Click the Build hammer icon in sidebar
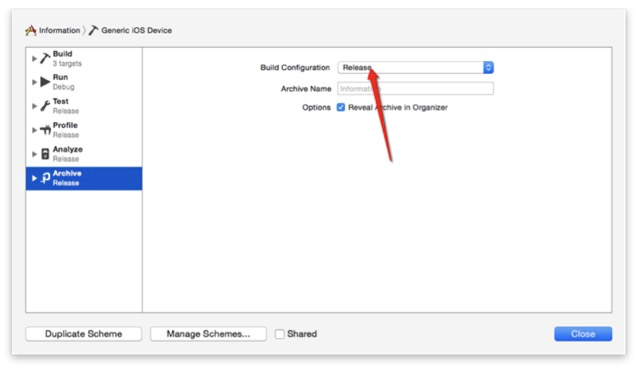The image size is (638, 370). pos(45,58)
